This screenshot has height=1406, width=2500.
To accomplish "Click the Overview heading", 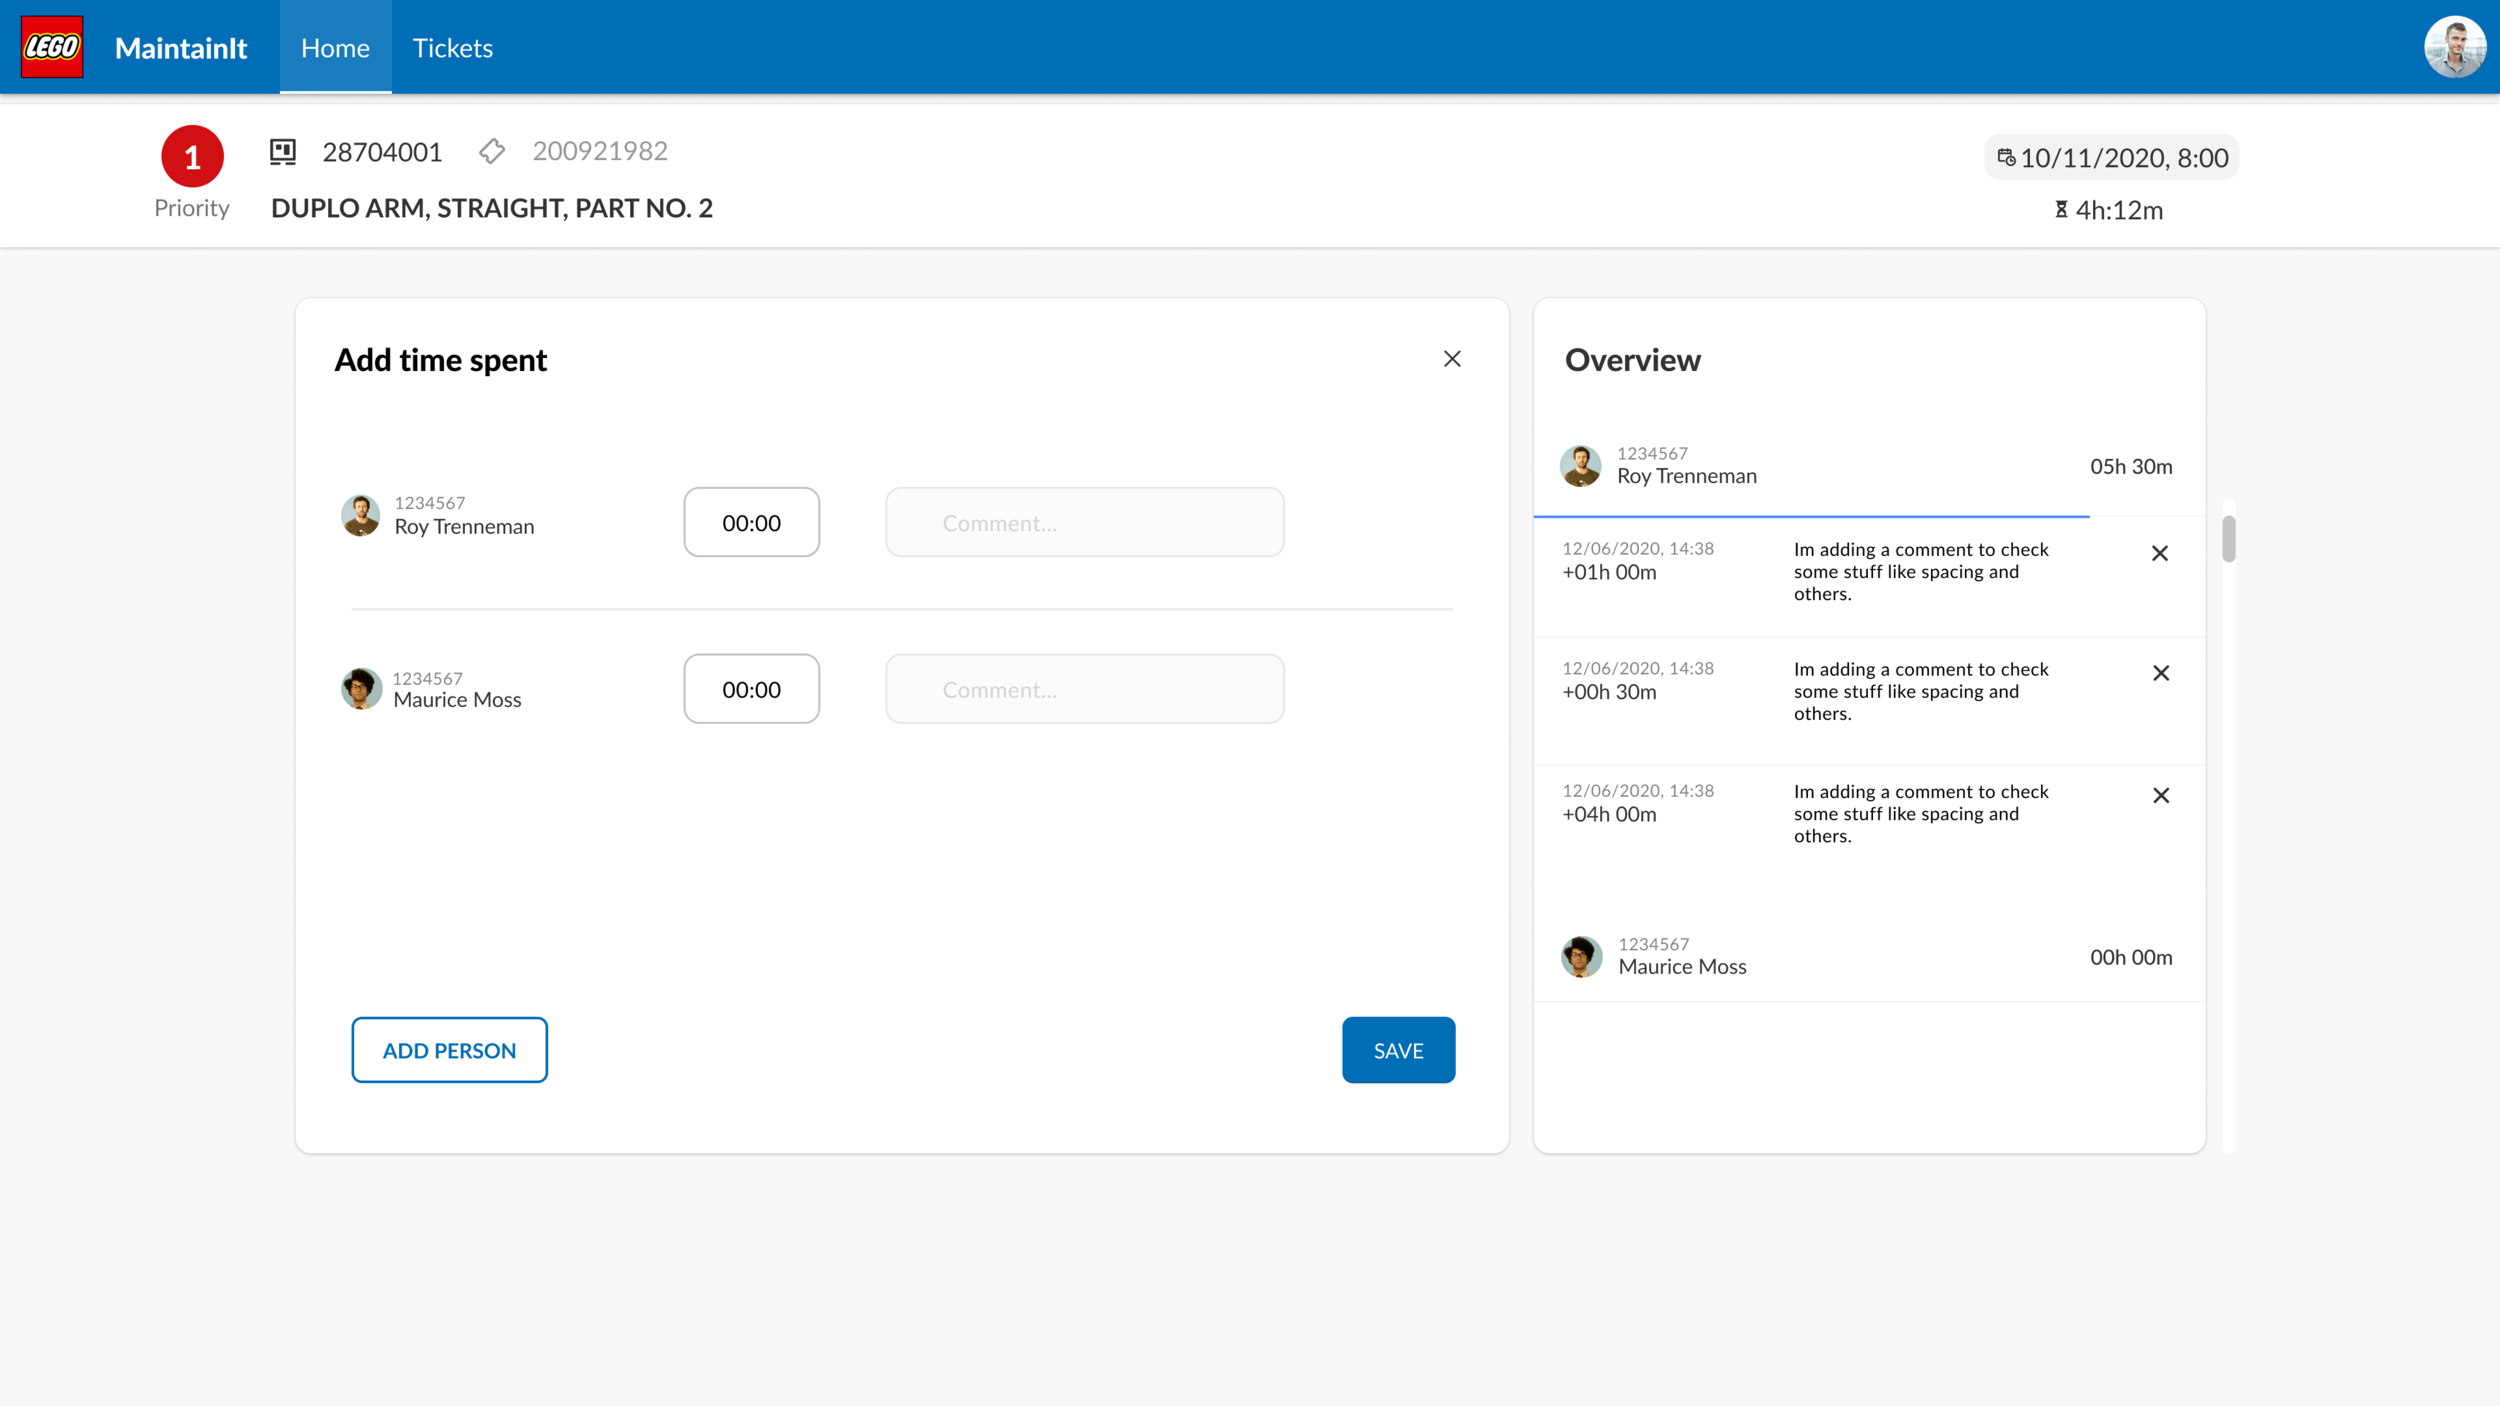I will click(x=1632, y=360).
